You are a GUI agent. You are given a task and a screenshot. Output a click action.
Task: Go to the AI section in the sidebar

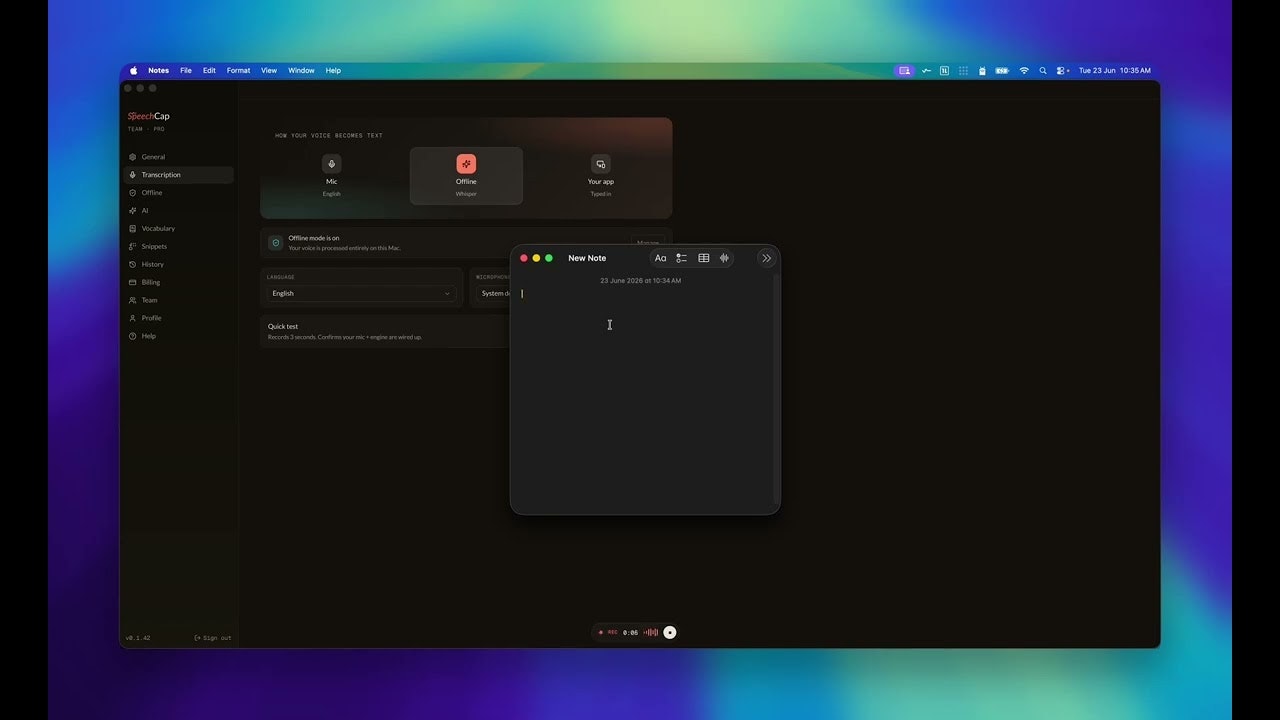(x=178, y=211)
